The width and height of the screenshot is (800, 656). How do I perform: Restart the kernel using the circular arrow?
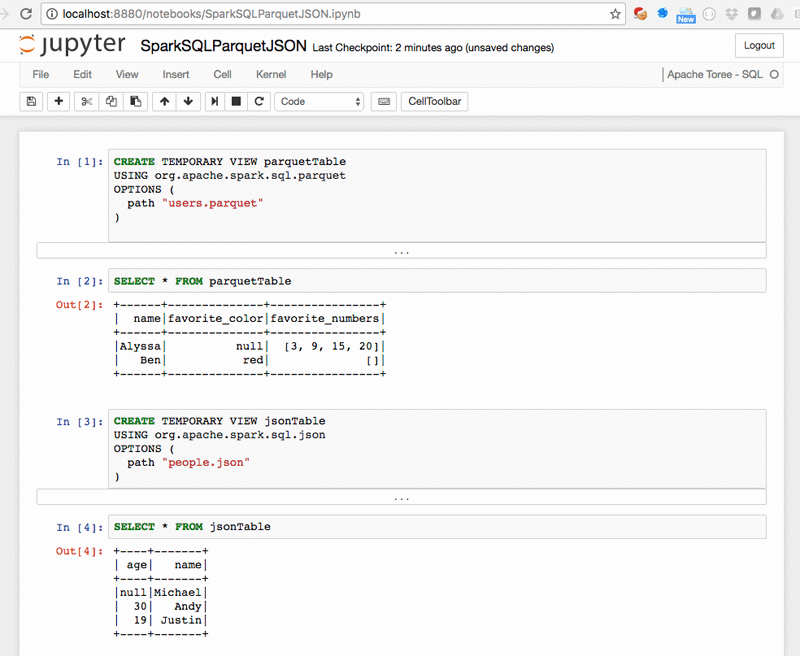[x=260, y=101]
